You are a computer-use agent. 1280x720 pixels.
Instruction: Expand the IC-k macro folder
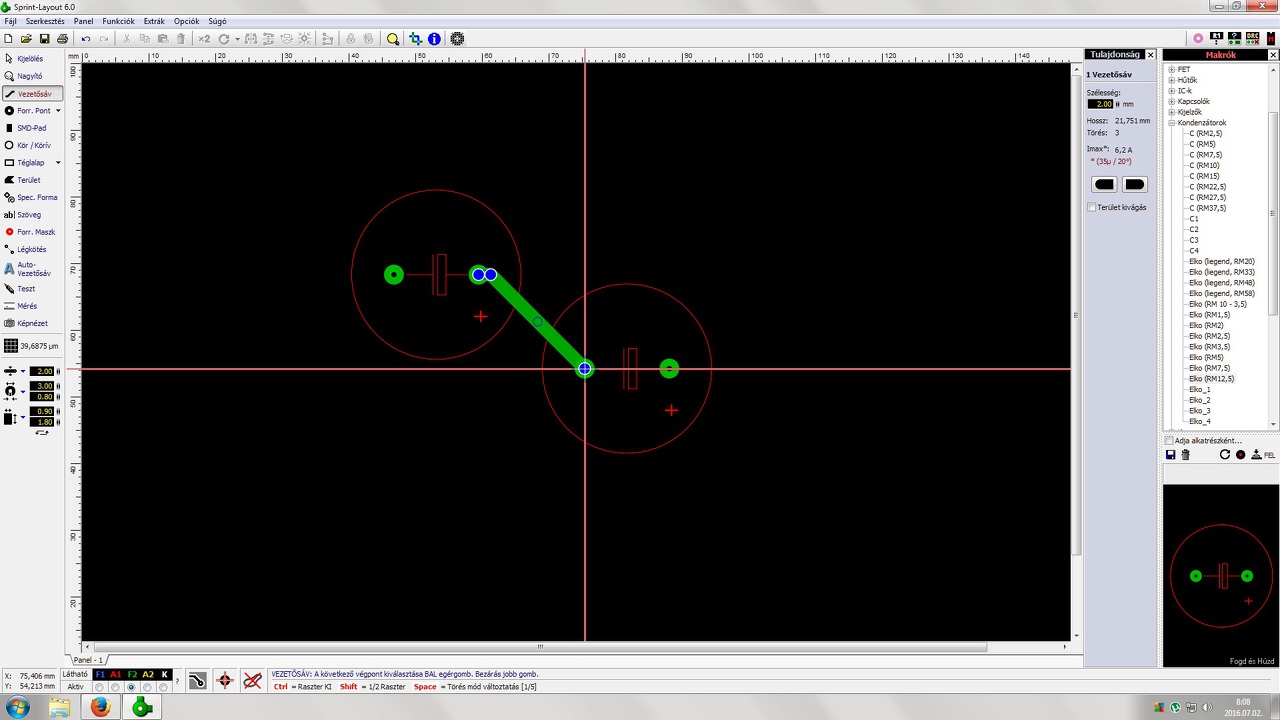point(1171,91)
